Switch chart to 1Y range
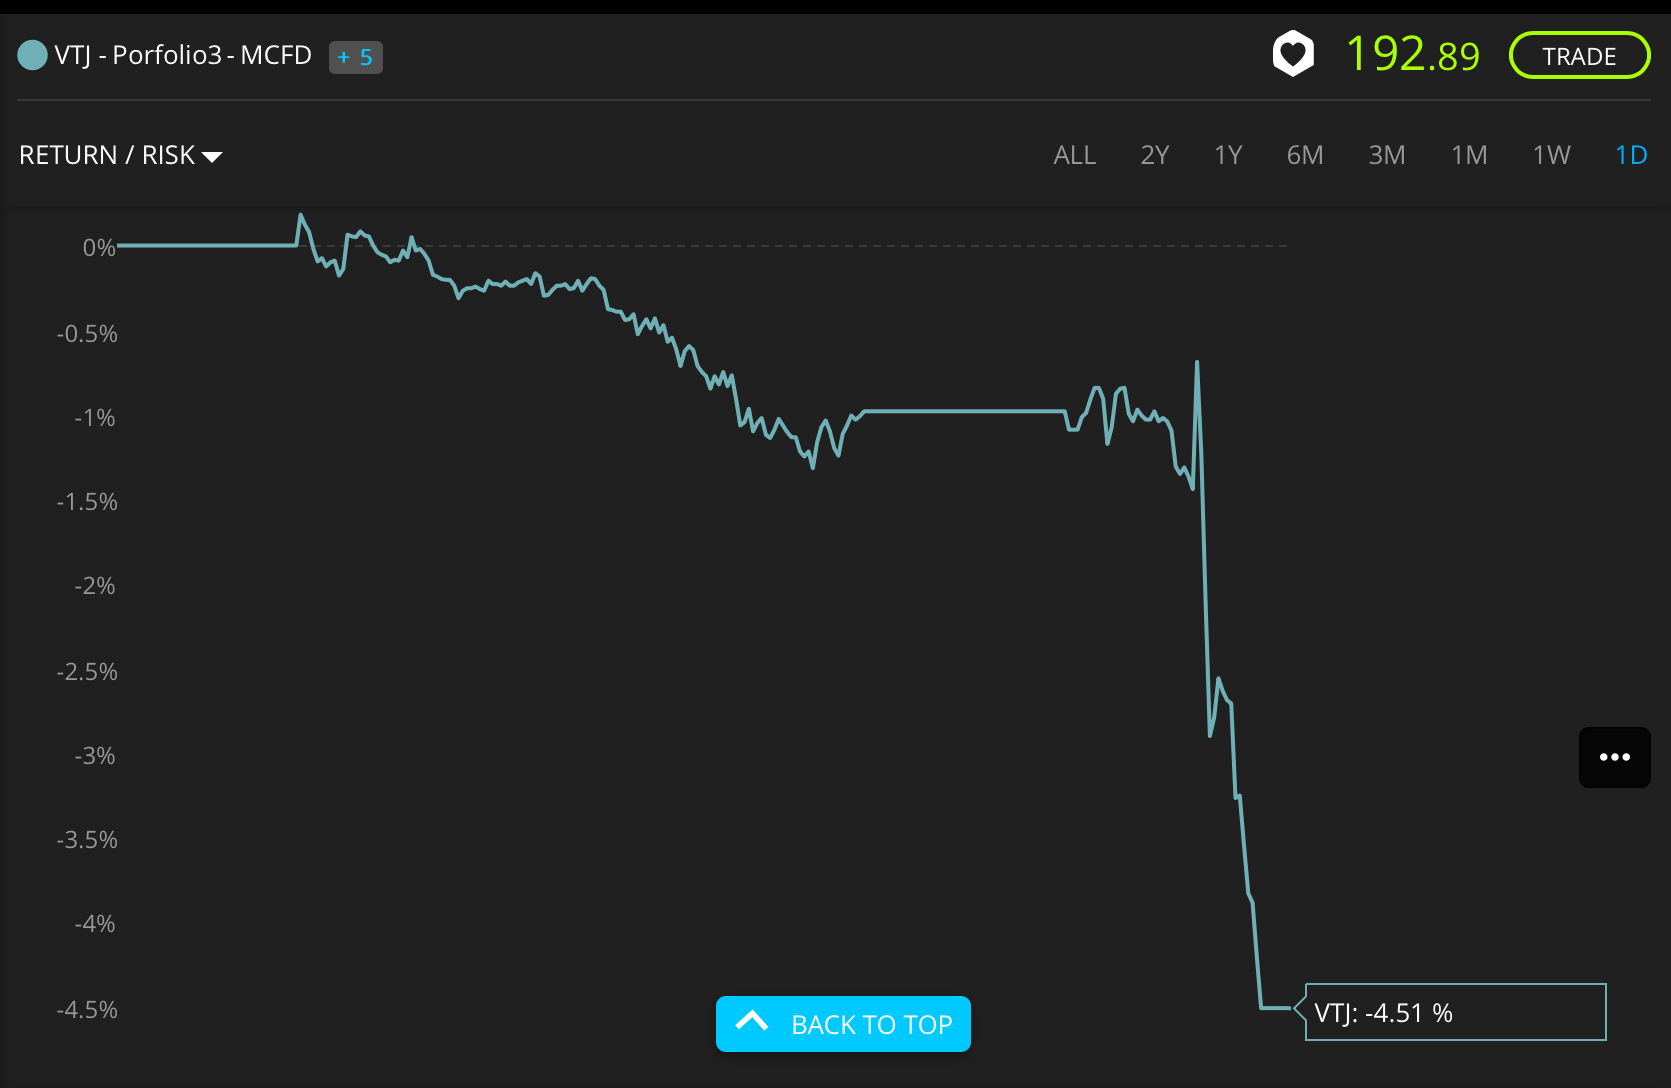The width and height of the screenshot is (1671, 1088). pyautogui.click(x=1228, y=155)
